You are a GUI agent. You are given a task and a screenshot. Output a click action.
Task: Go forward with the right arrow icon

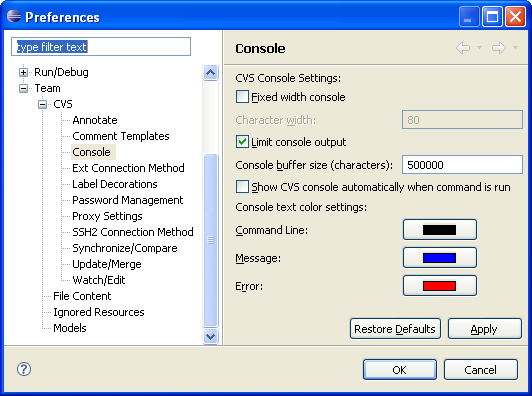tap(499, 48)
